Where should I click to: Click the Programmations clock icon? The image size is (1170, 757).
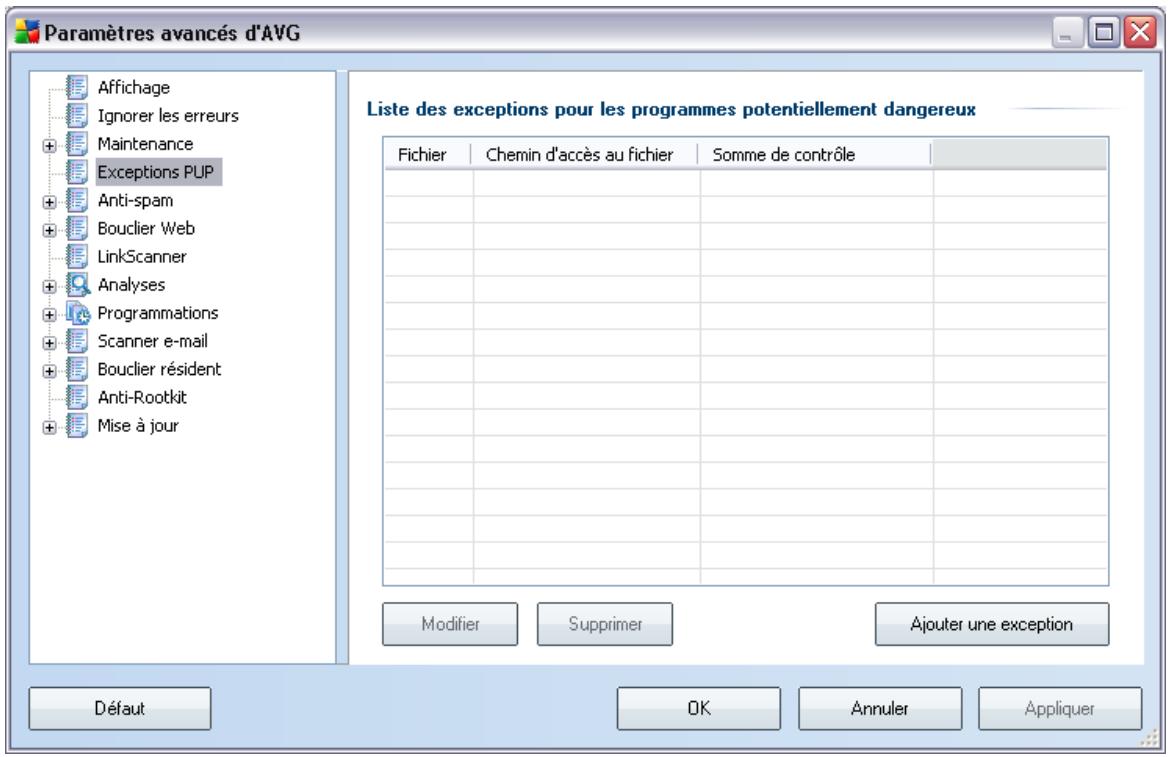coord(78,313)
